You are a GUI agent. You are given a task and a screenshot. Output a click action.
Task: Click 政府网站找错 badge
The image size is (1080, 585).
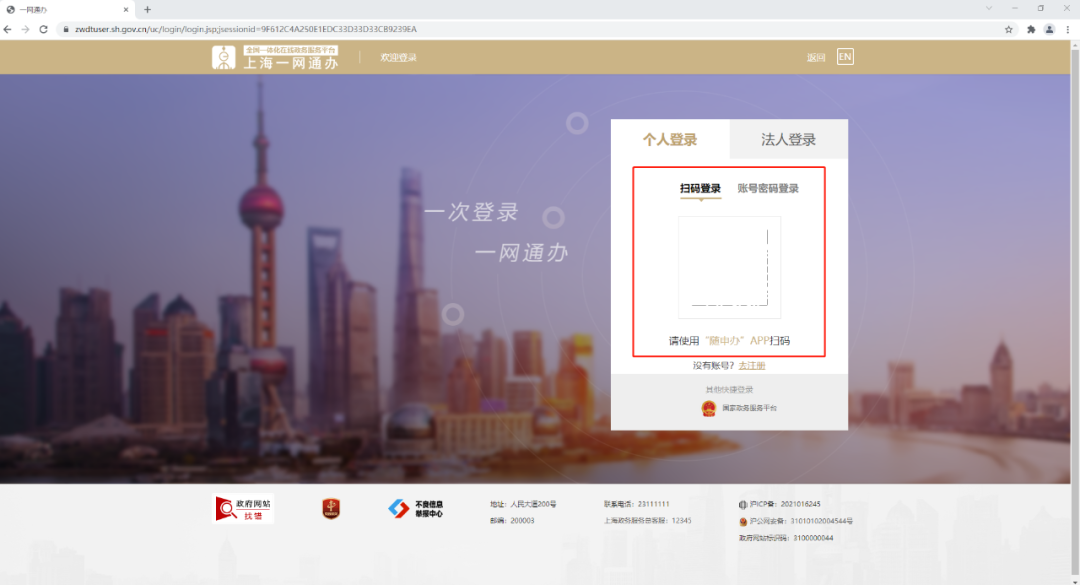[243, 509]
